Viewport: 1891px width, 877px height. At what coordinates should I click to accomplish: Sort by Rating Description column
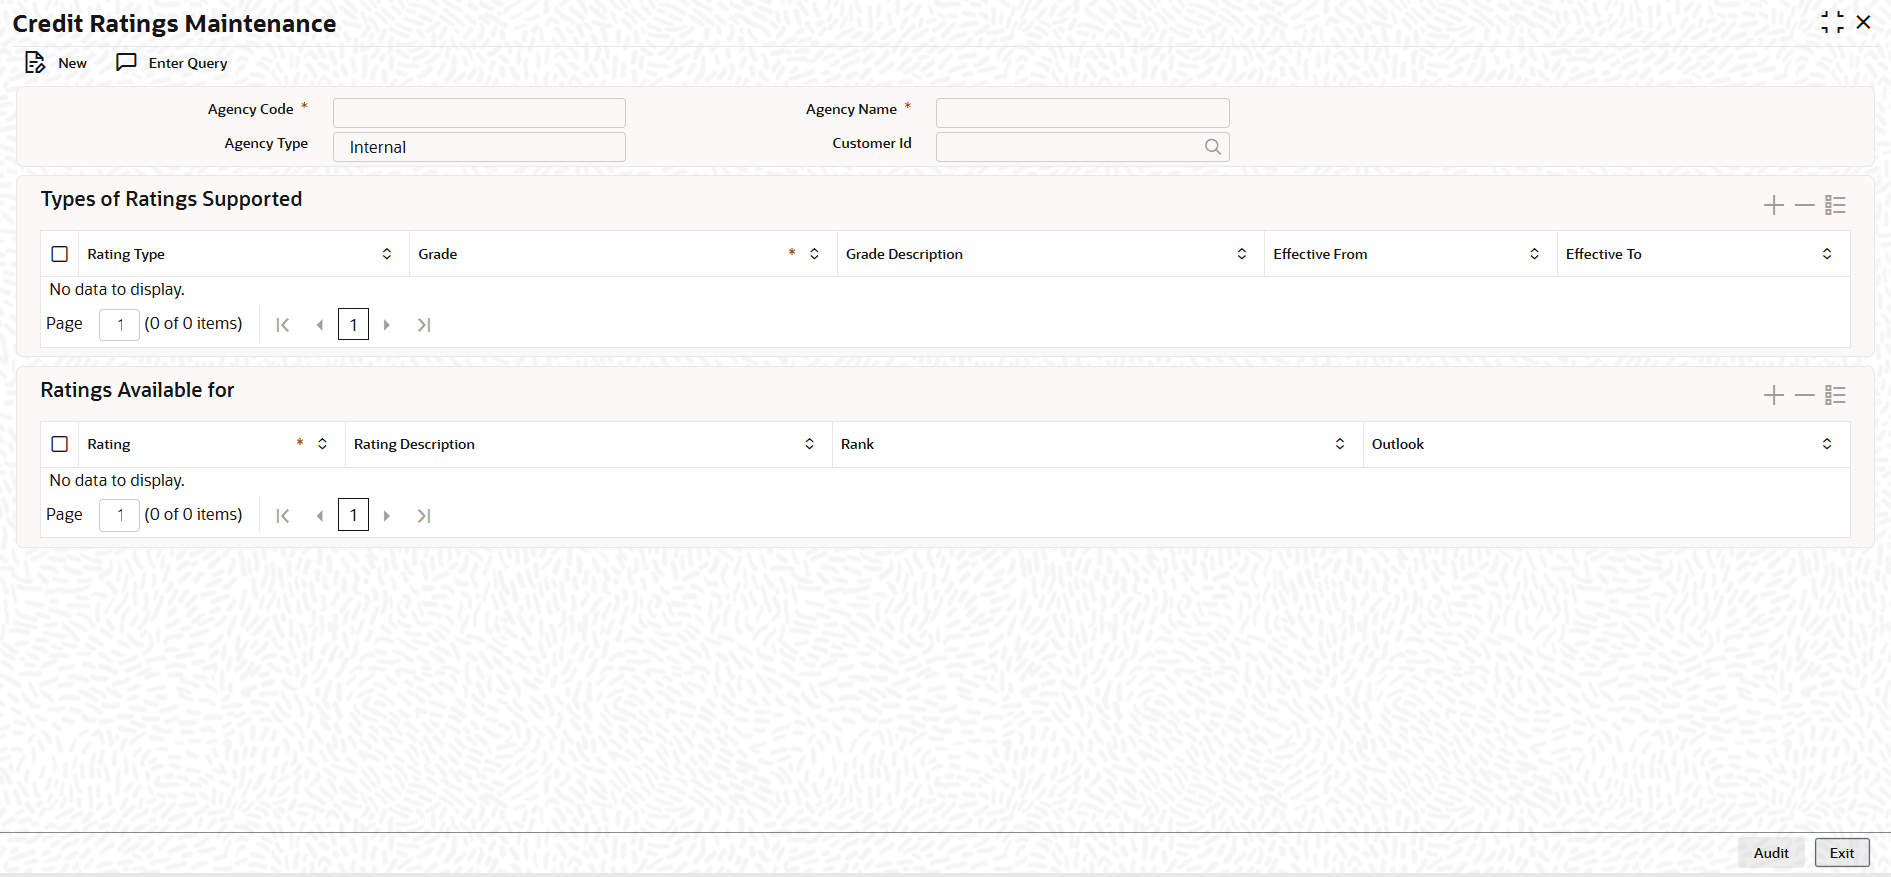coord(809,444)
